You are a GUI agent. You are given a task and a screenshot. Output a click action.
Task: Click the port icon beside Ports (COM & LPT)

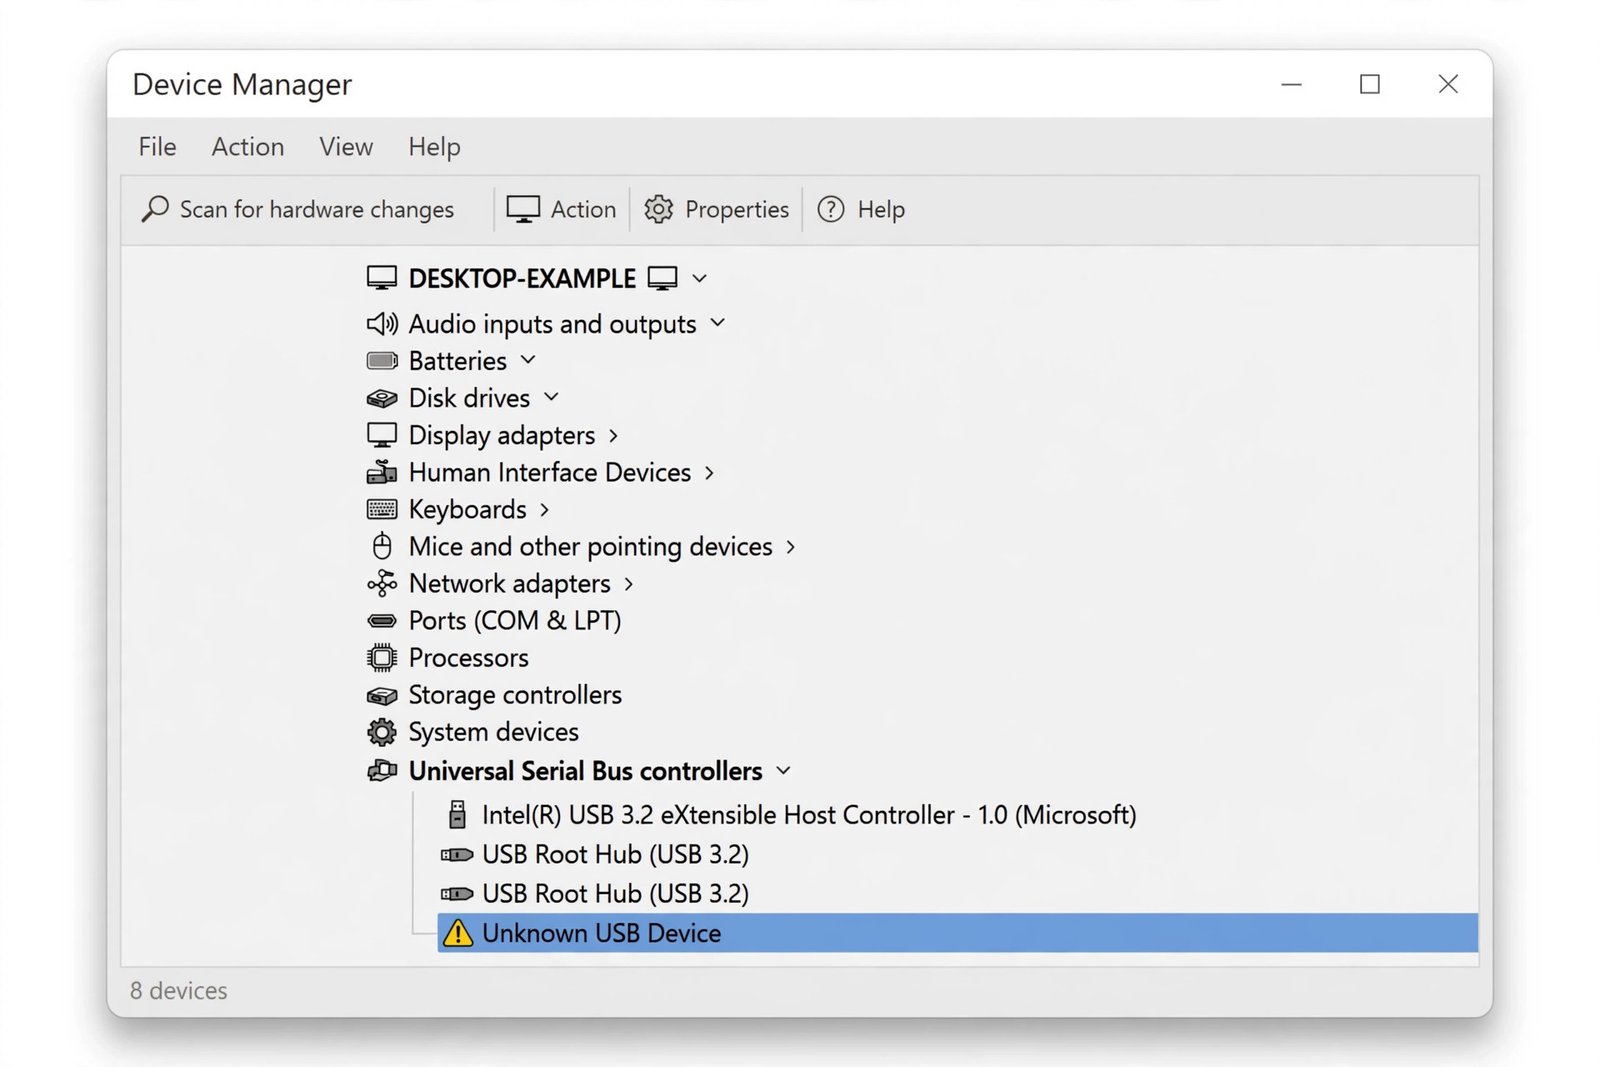click(x=382, y=621)
